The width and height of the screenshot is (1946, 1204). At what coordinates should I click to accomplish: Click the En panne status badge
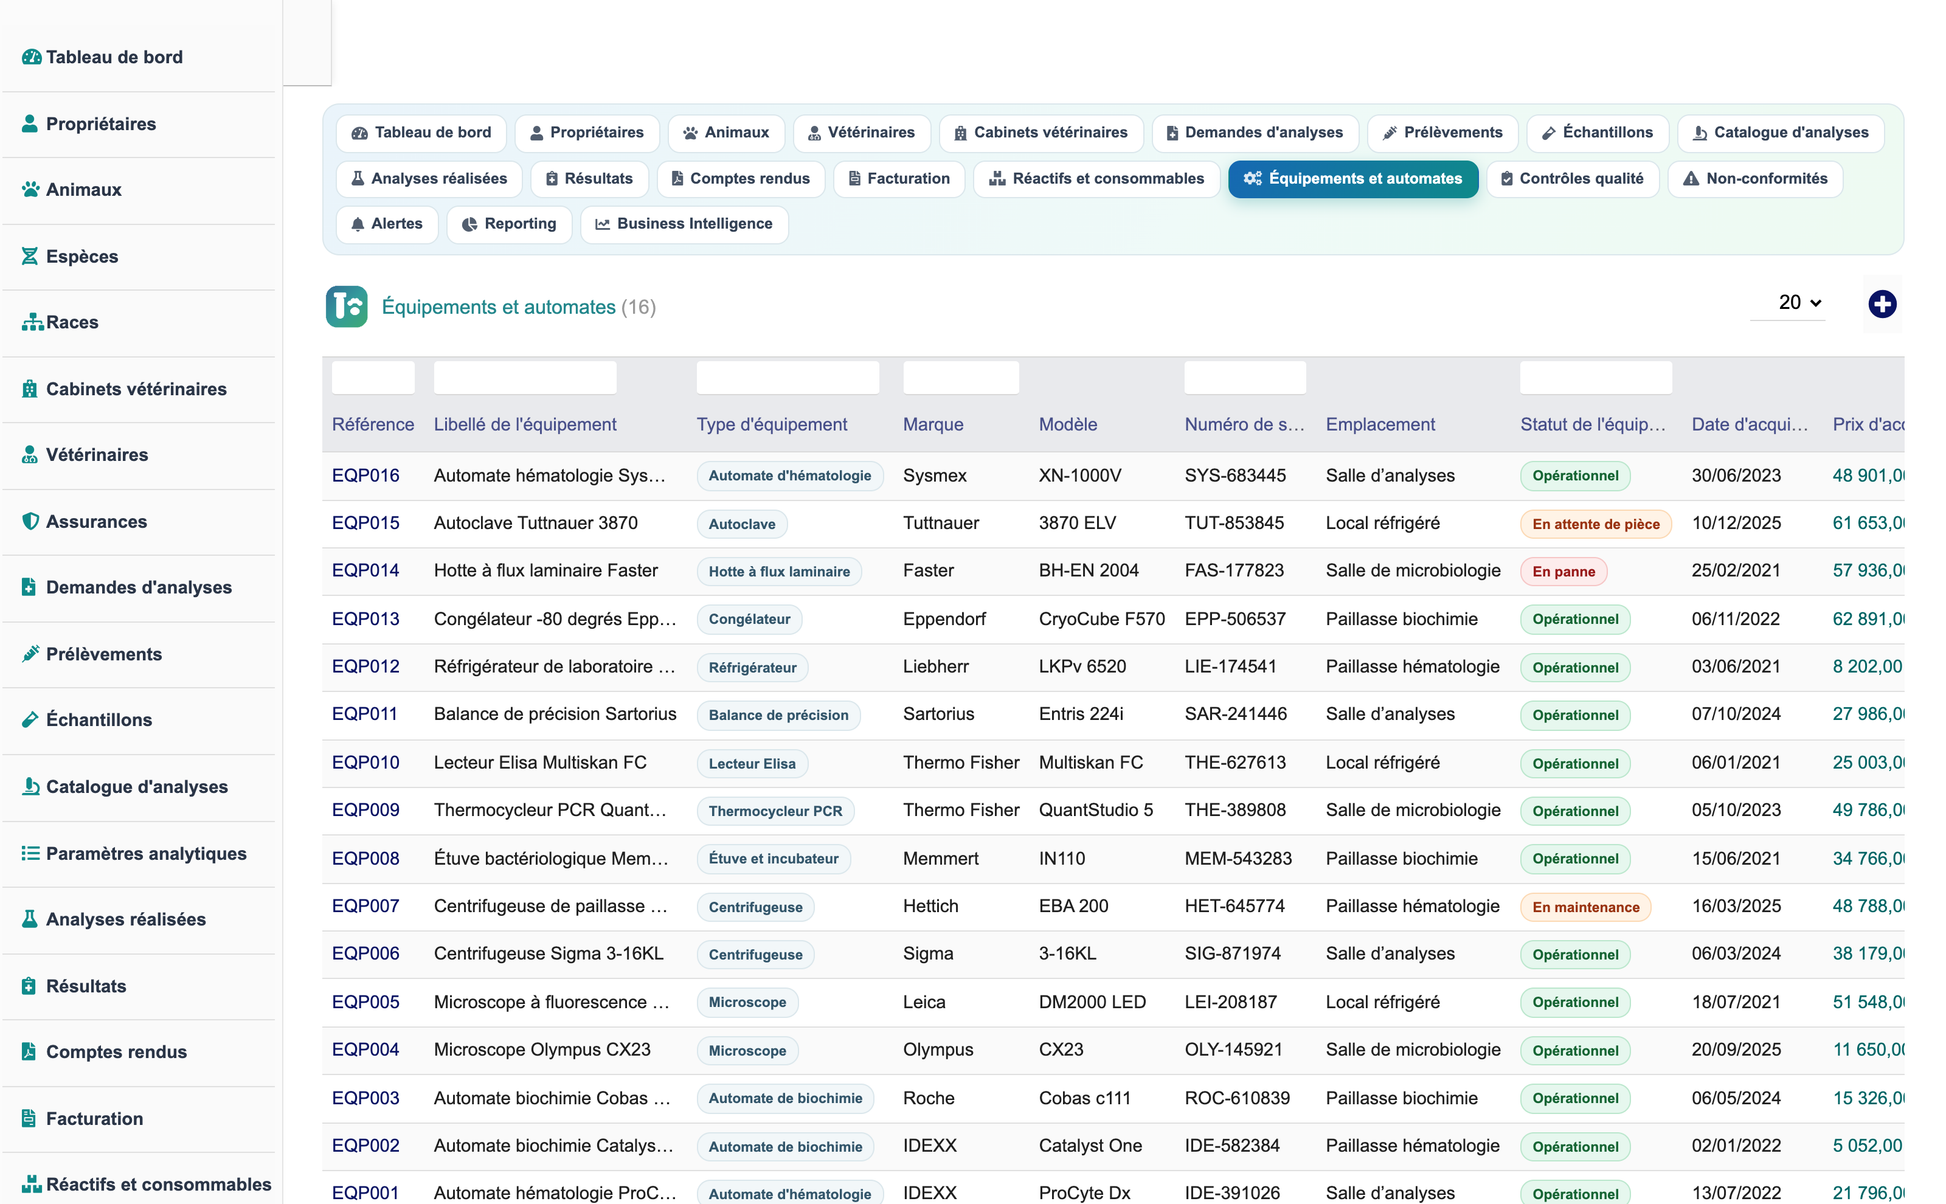coord(1563,572)
